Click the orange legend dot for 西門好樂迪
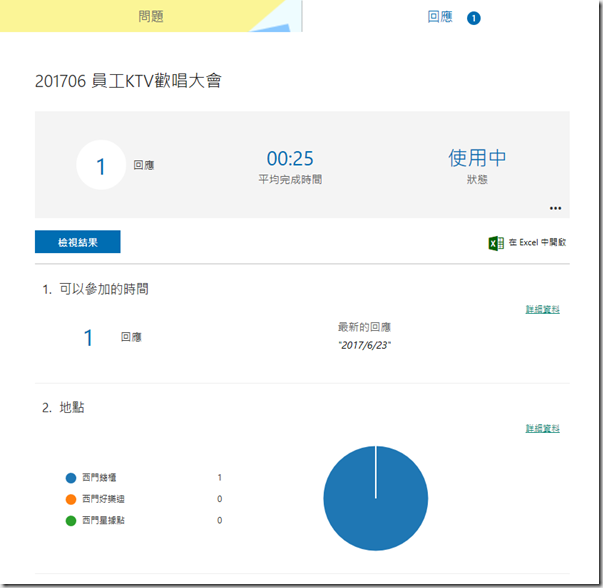The height and width of the screenshot is (588, 603). pyautogui.click(x=70, y=499)
